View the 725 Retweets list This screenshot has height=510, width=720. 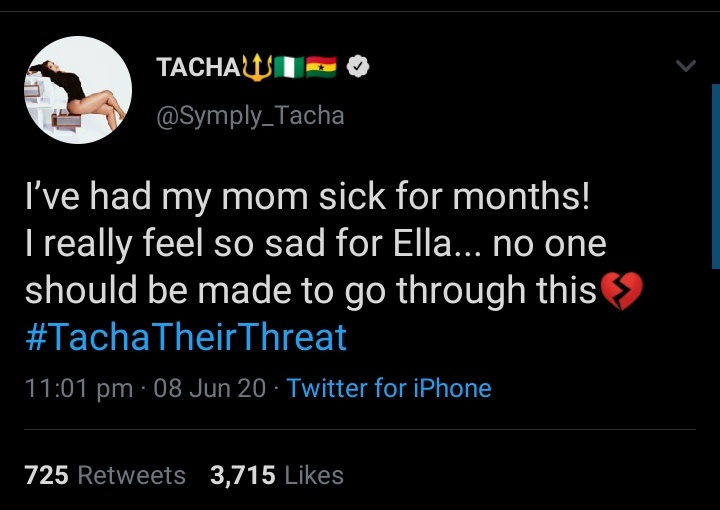click(x=105, y=475)
